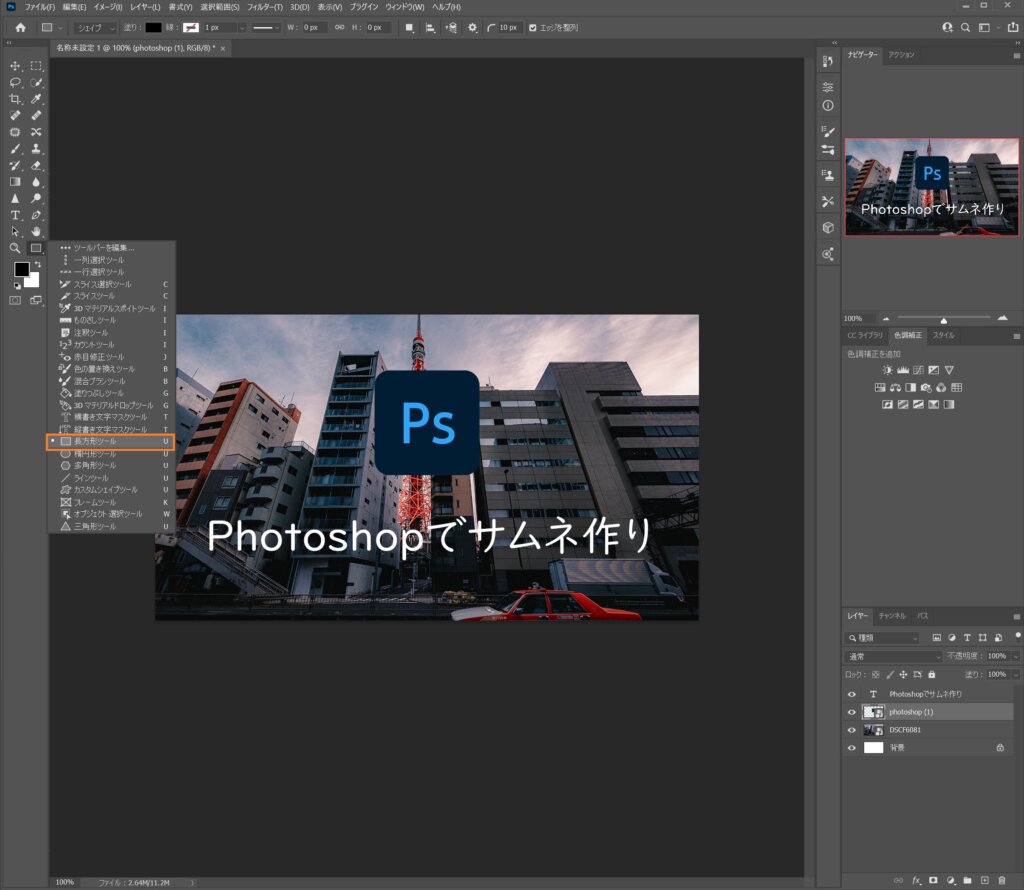
Task: Hide the Photoshopでサムネ作り text layer
Action: pyautogui.click(x=852, y=694)
